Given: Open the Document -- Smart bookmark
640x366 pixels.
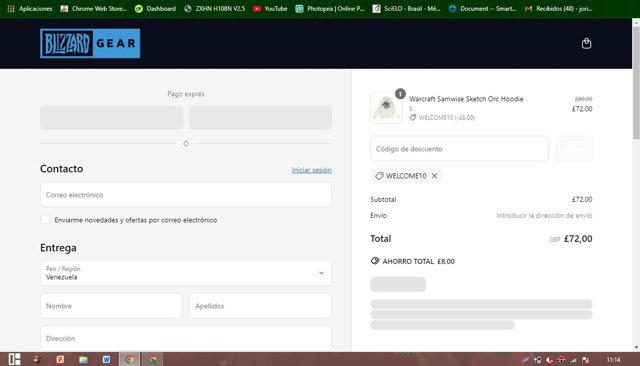Looking at the screenshot, I should 482,9.
